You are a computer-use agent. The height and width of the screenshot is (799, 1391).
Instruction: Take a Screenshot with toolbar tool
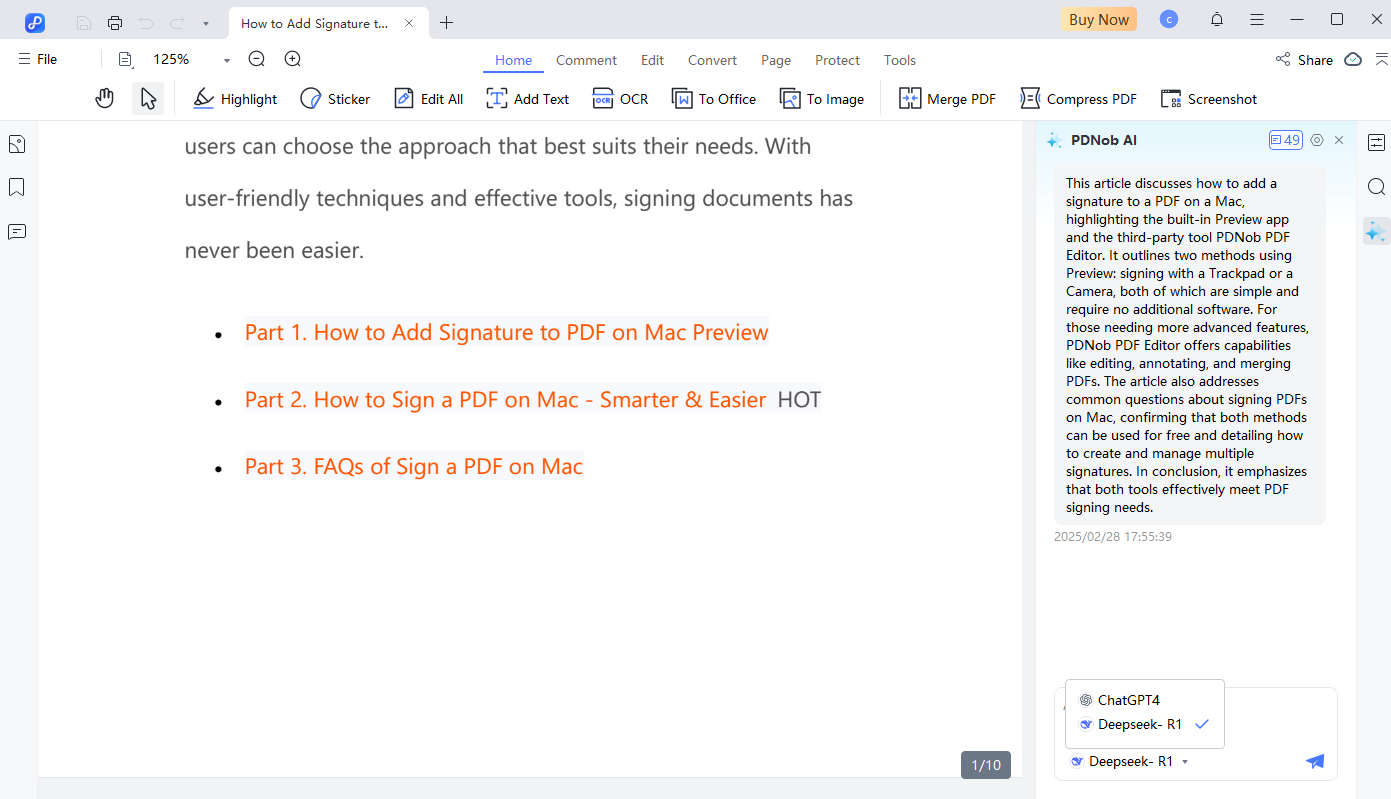pyautogui.click(x=1208, y=99)
